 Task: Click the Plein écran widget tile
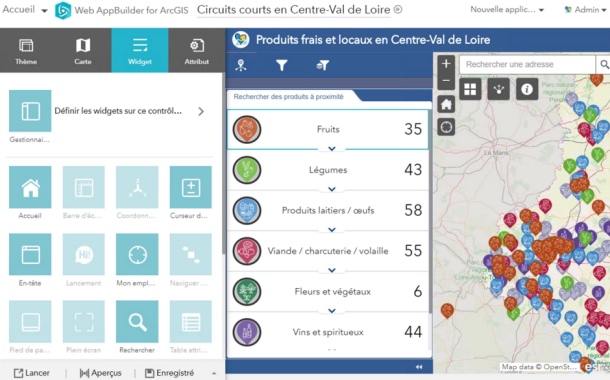pos(84,322)
